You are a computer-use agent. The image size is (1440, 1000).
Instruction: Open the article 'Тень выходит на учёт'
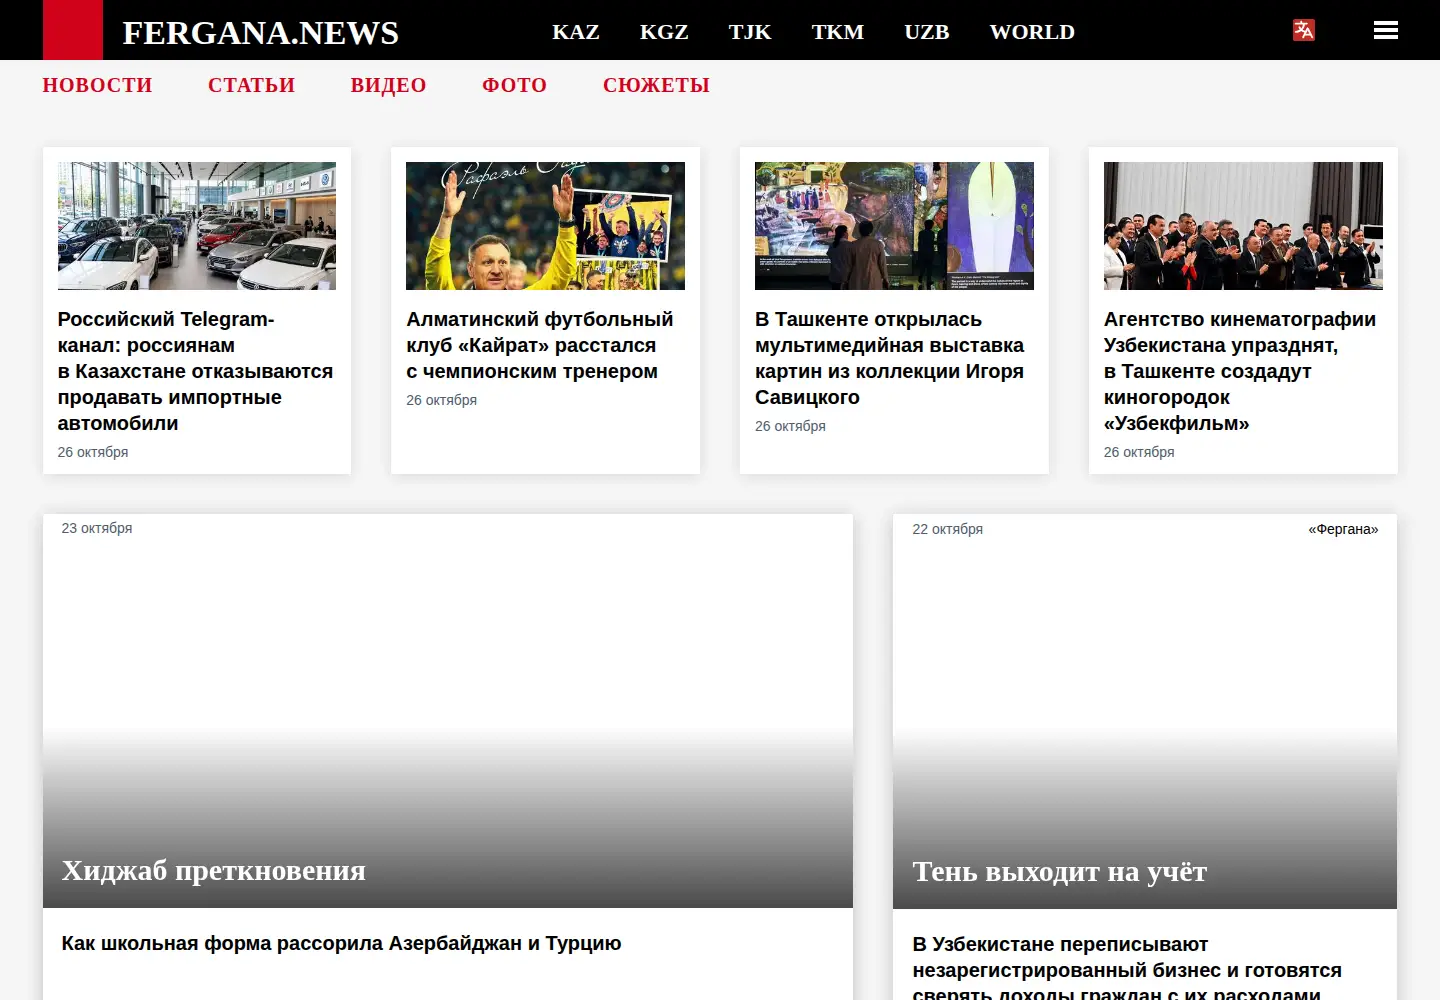click(x=1060, y=872)
